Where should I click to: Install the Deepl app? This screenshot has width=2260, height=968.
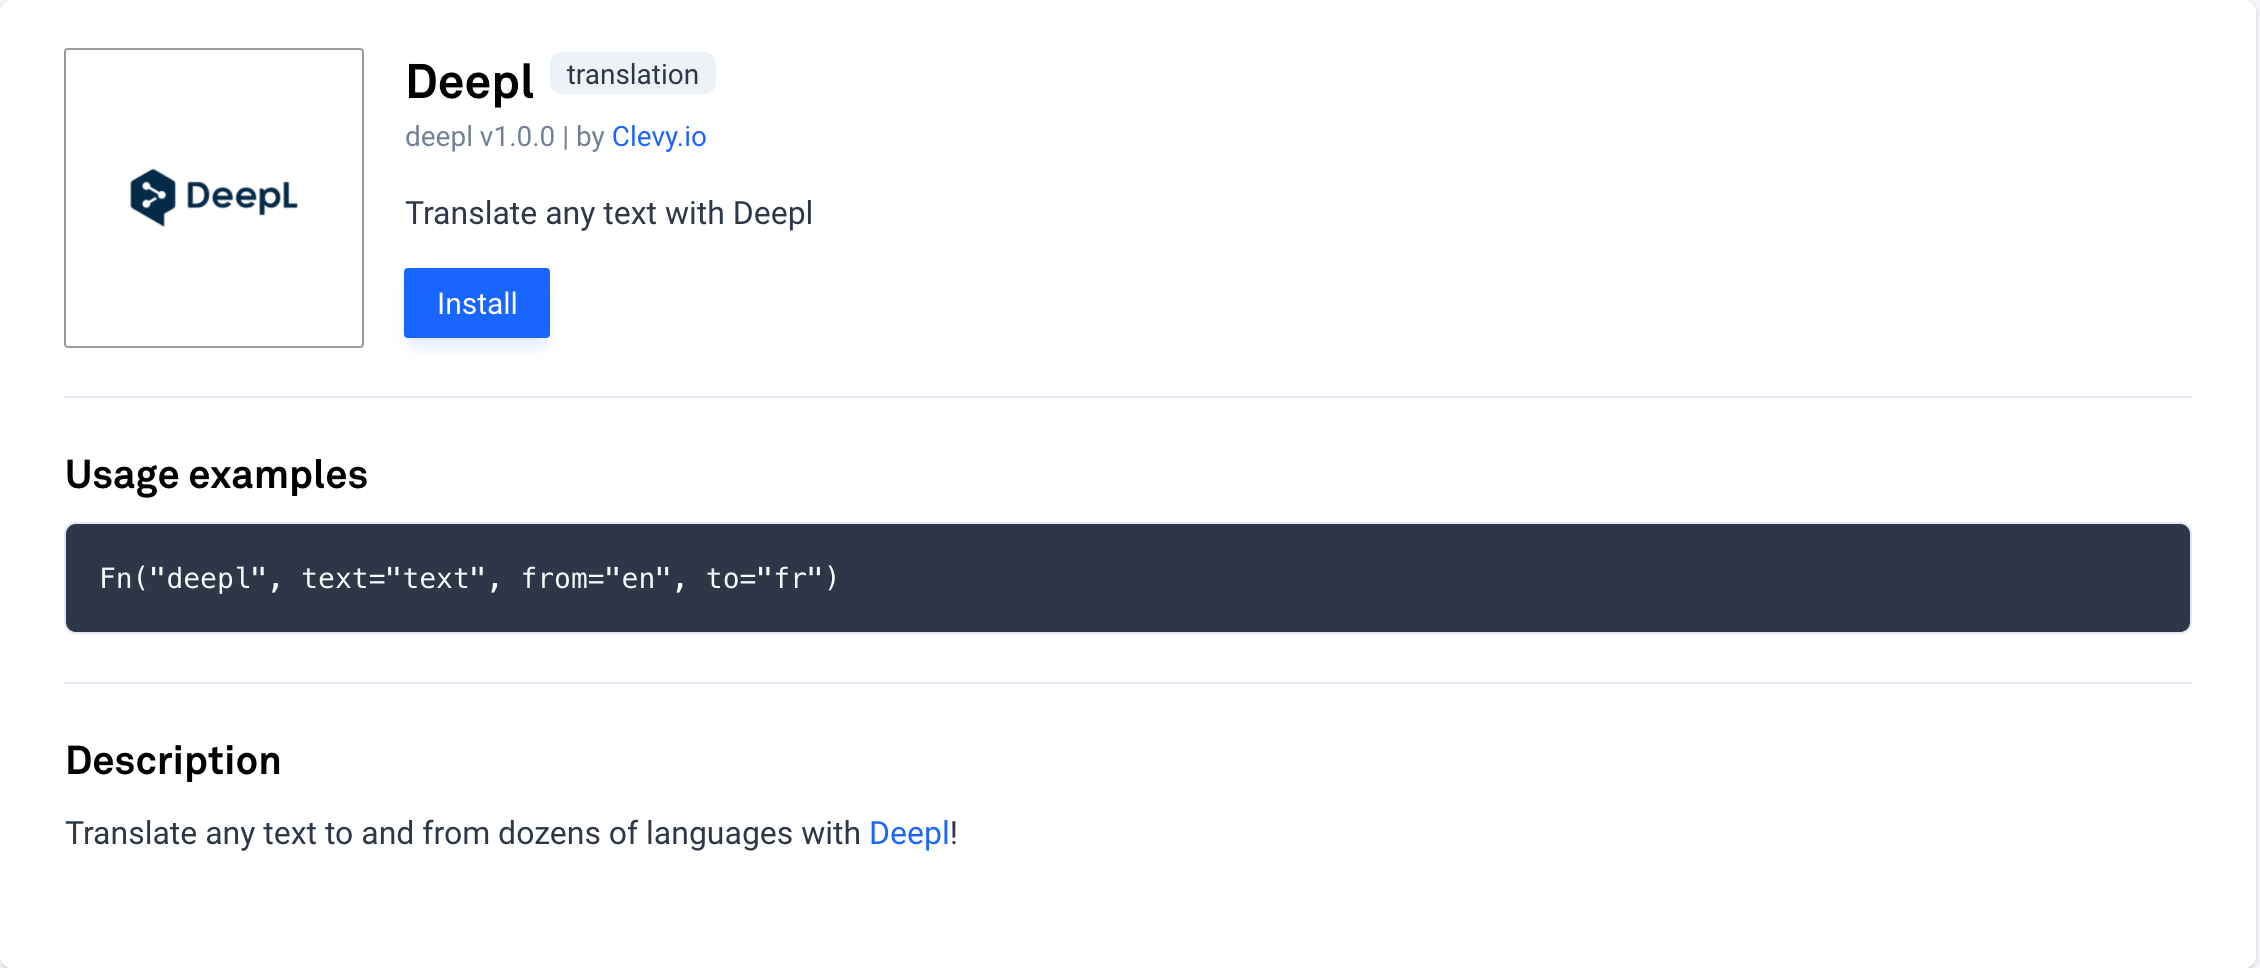click(477, 303)
